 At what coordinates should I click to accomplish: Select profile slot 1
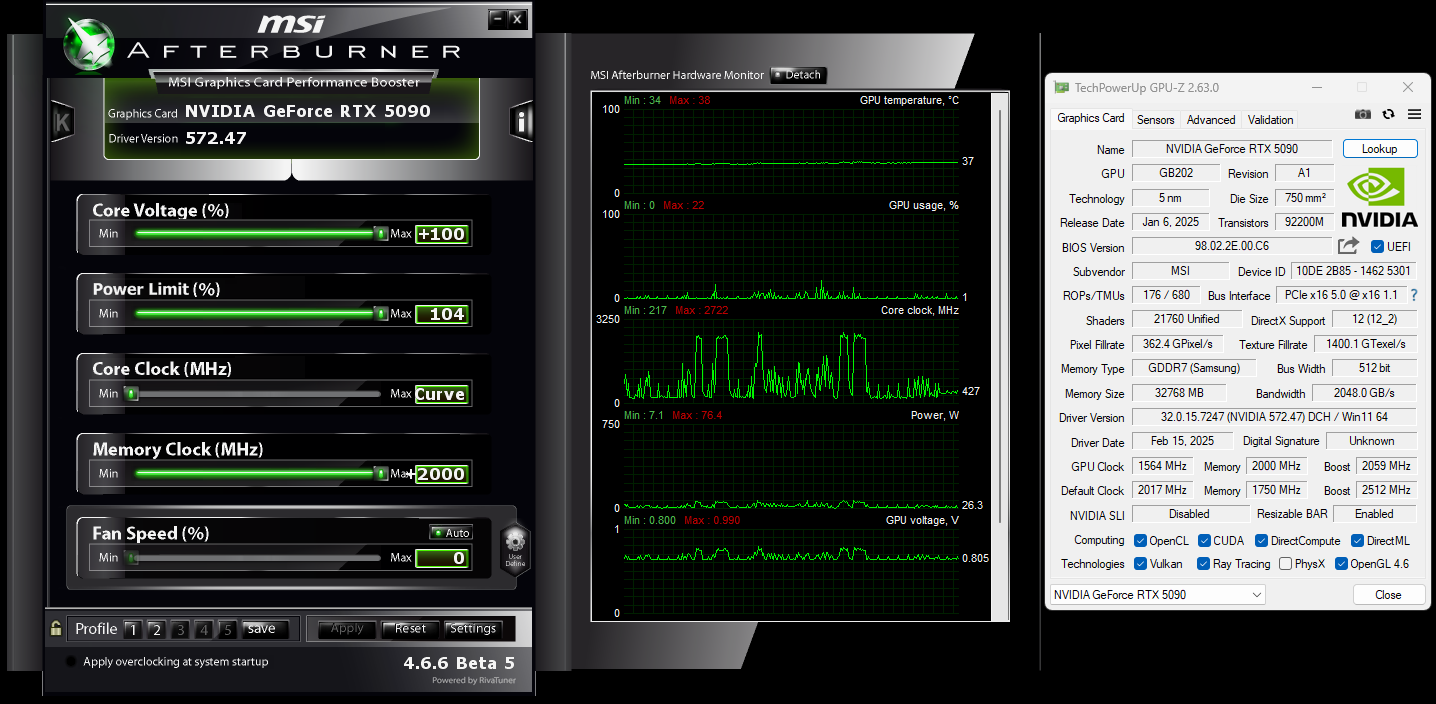[x=132, y=630]
